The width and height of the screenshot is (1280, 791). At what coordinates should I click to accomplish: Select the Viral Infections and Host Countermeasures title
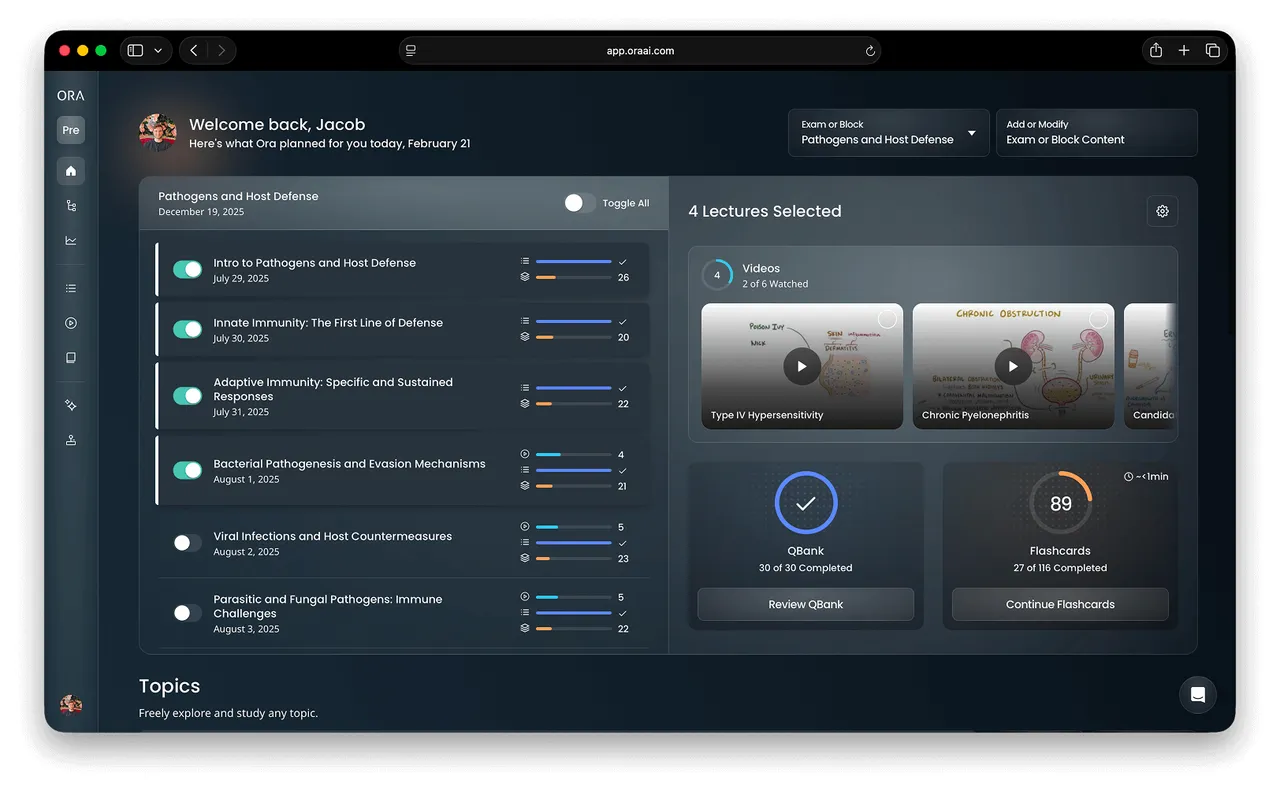(333, 536)
